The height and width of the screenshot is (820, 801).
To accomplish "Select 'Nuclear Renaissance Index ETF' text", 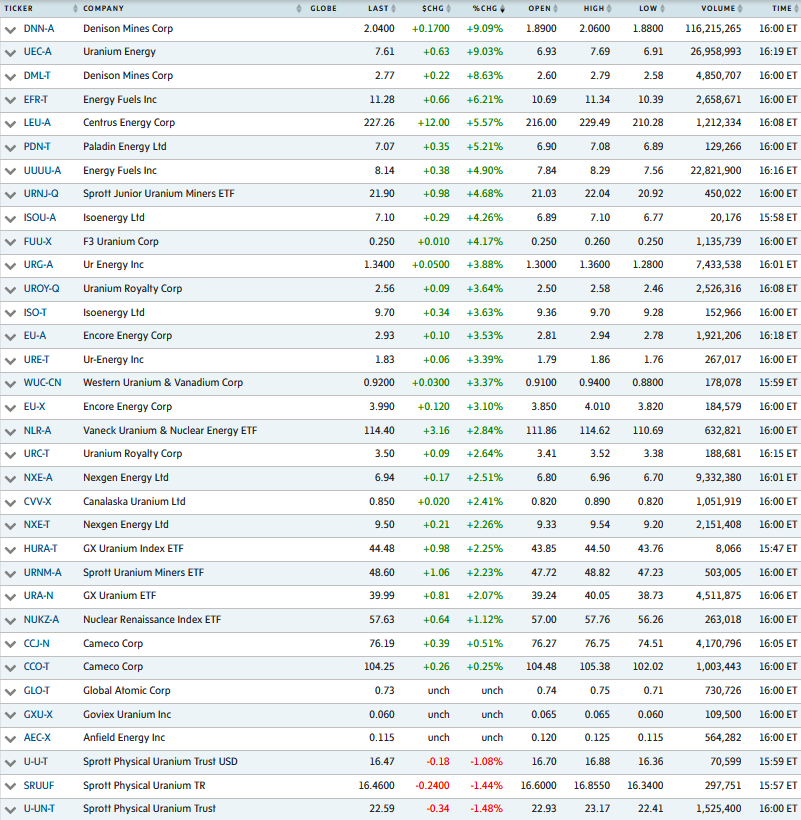I will pos(152,620).
